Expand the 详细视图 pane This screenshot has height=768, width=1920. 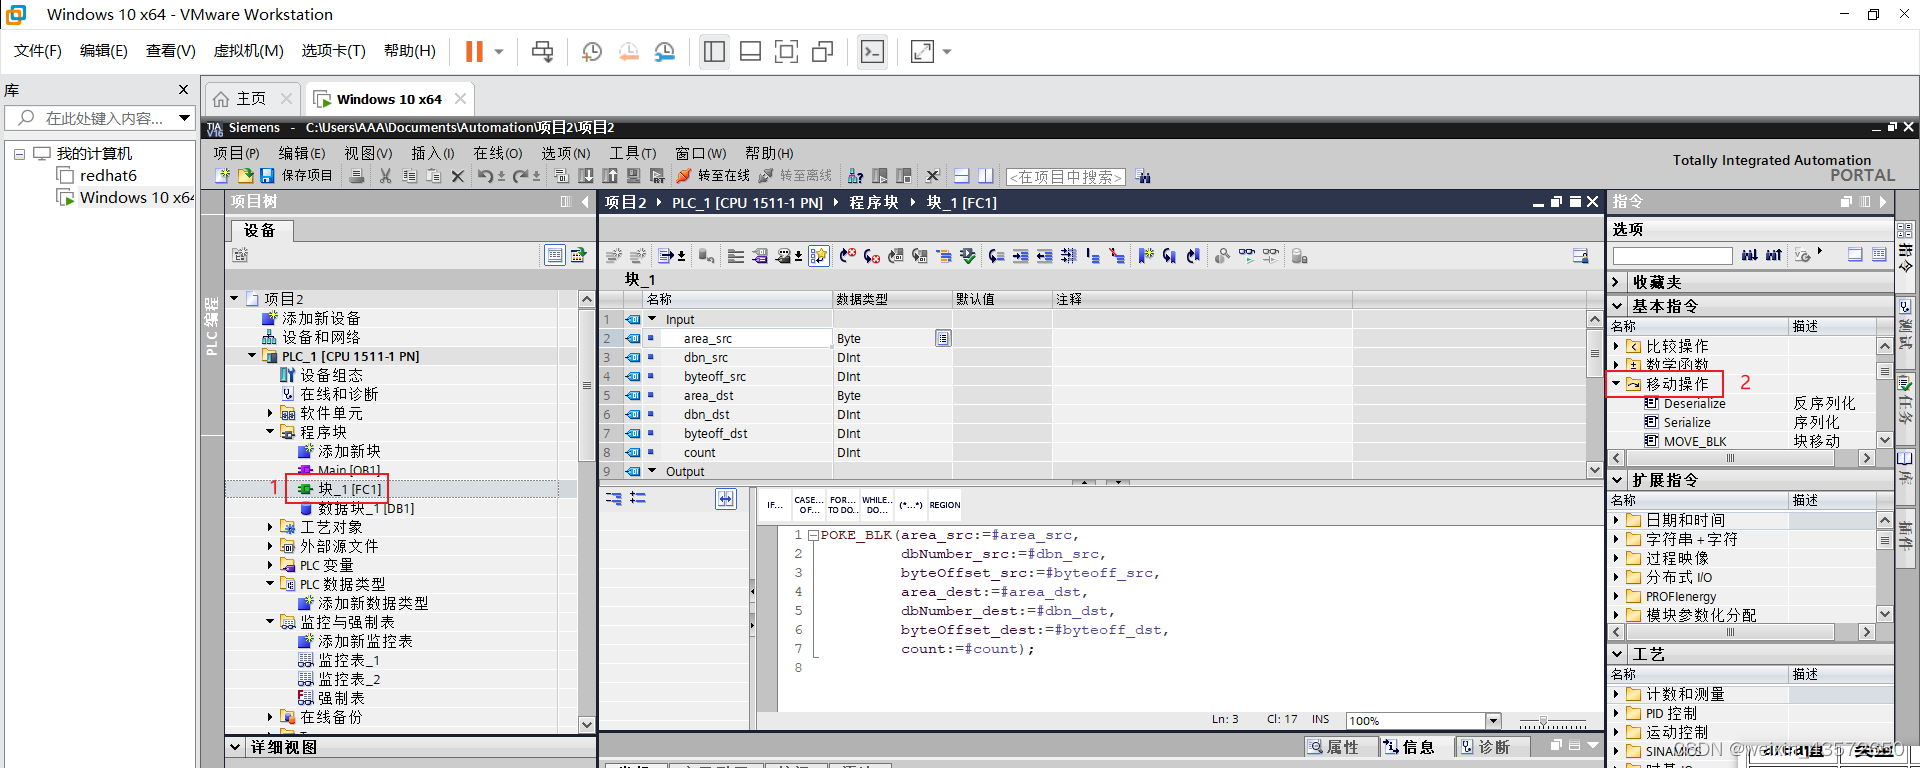(x=235, y=747)
